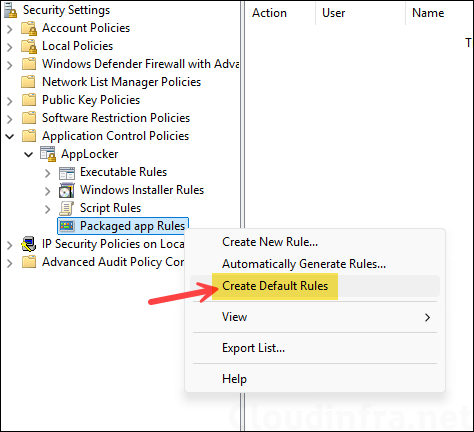Click the IP Security Policies computer icon
474x432 pixels.
pos(29,244)
